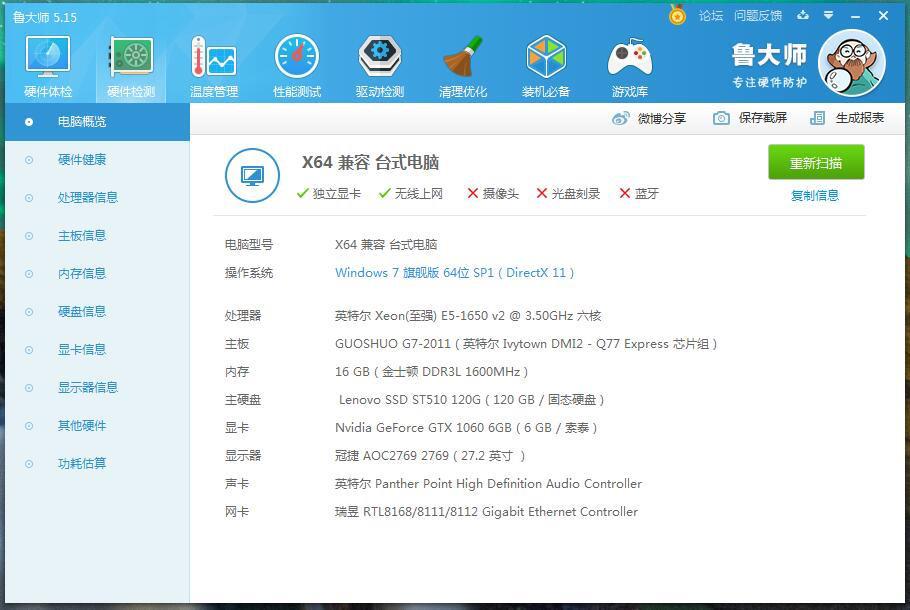Click the report generation icon
Viewport: 910px width, 610px height.
(x=817, y=118)
